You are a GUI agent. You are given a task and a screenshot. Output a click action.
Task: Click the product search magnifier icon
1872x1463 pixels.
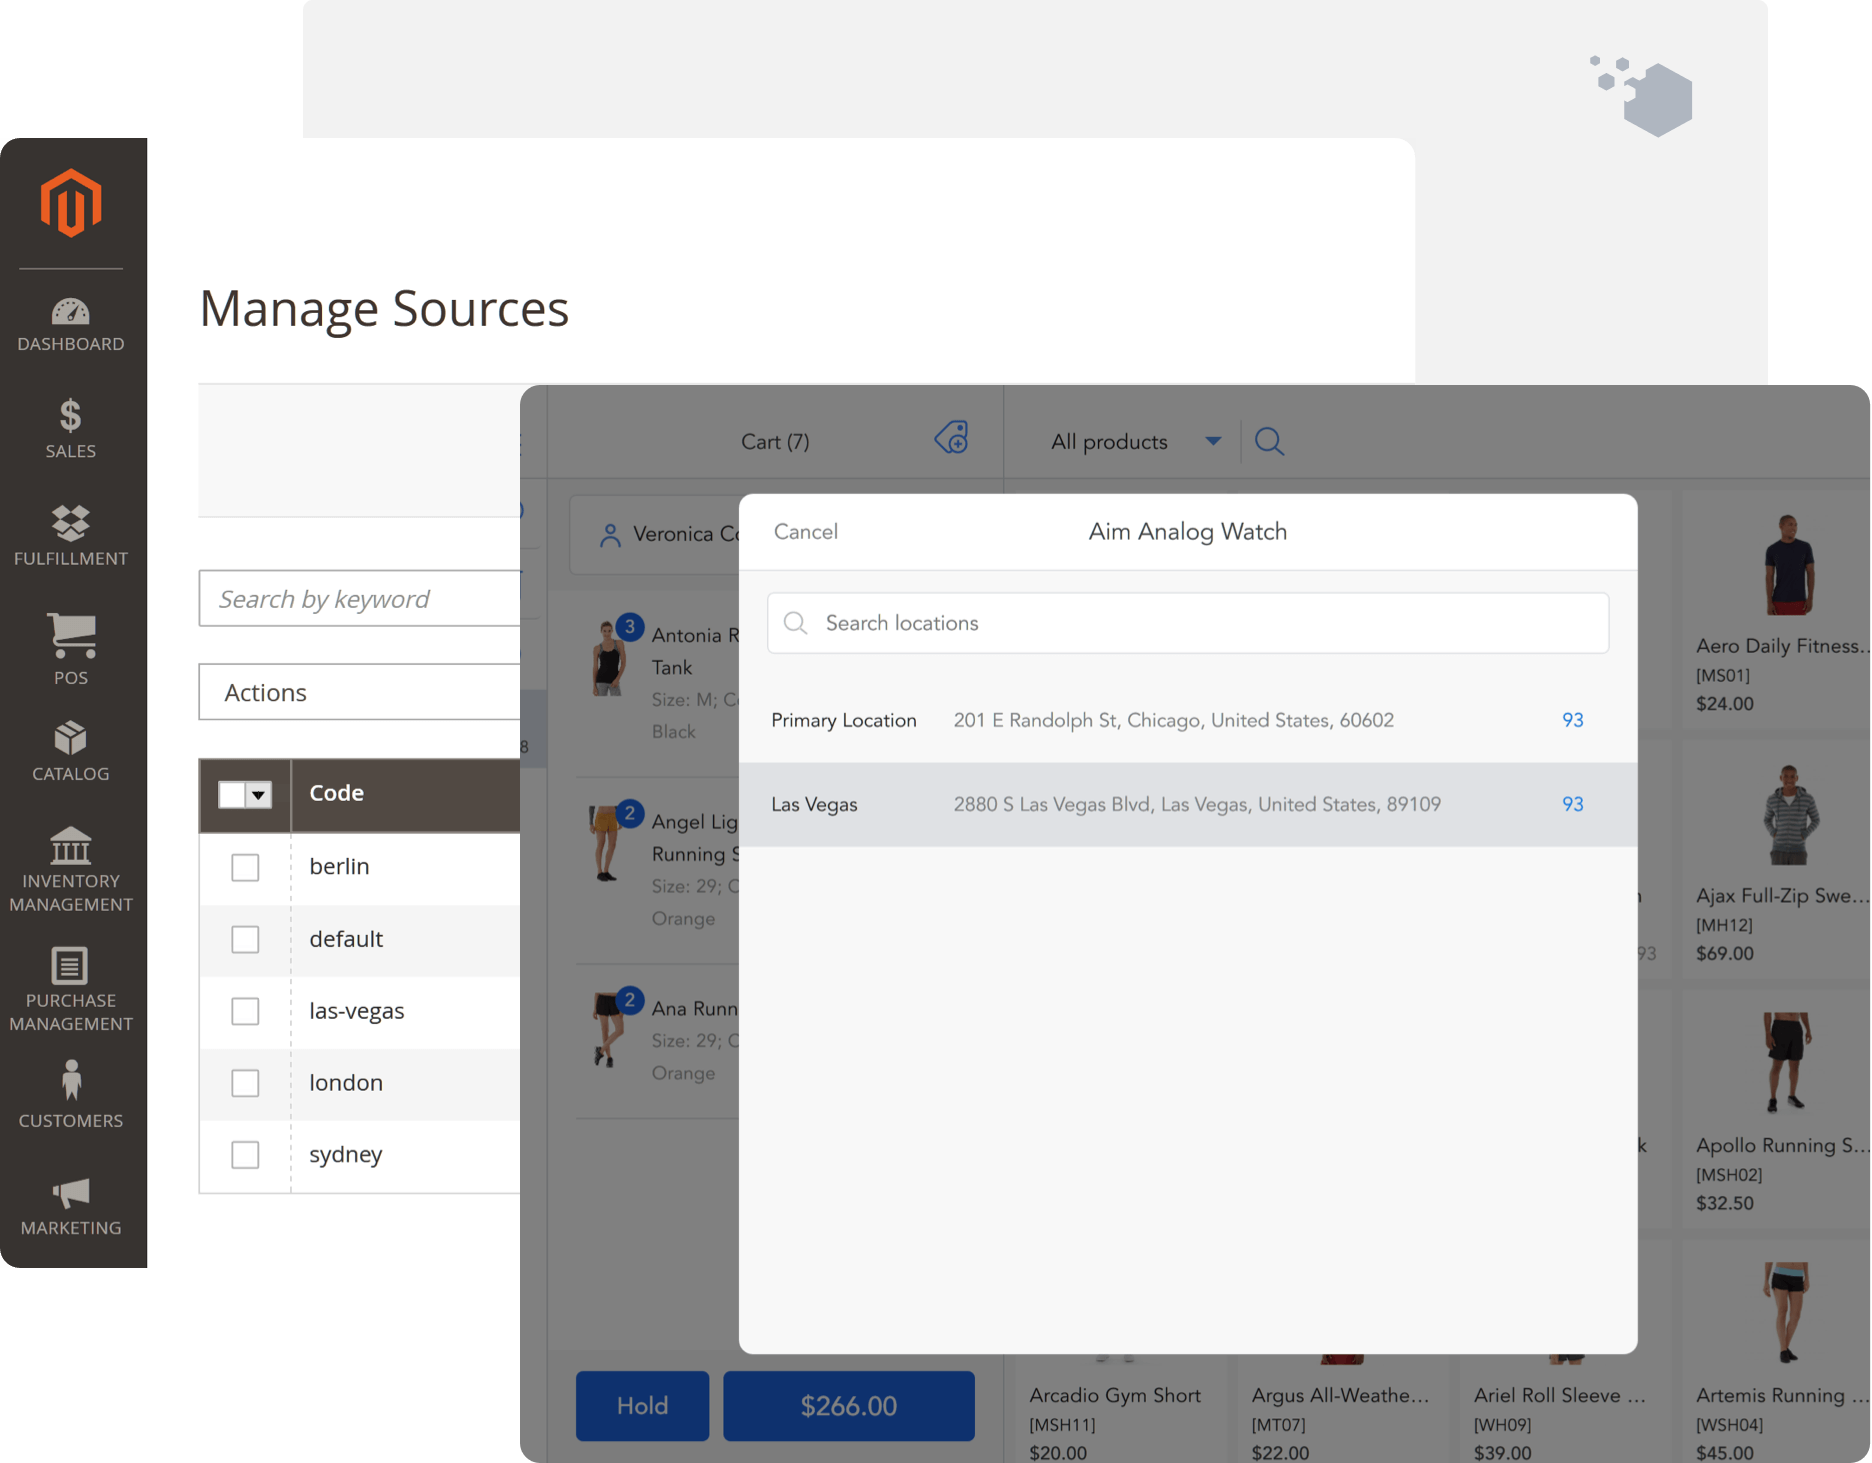tap(1269, 441)
